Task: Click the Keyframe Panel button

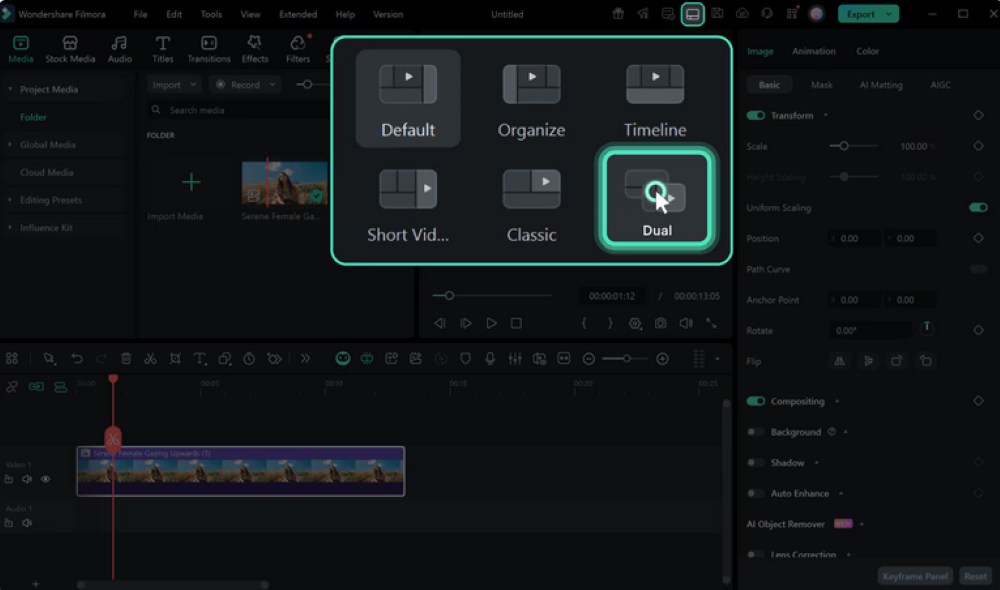Action: (x=914, y=577)
